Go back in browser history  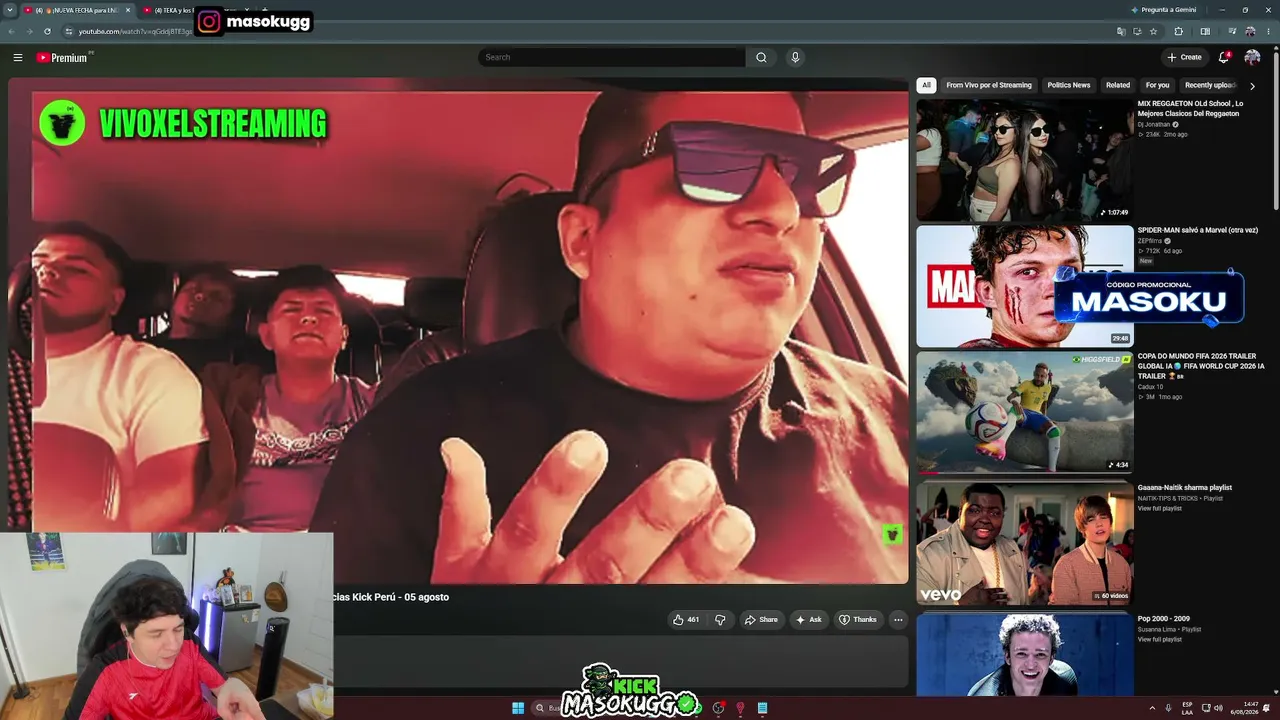12,31
